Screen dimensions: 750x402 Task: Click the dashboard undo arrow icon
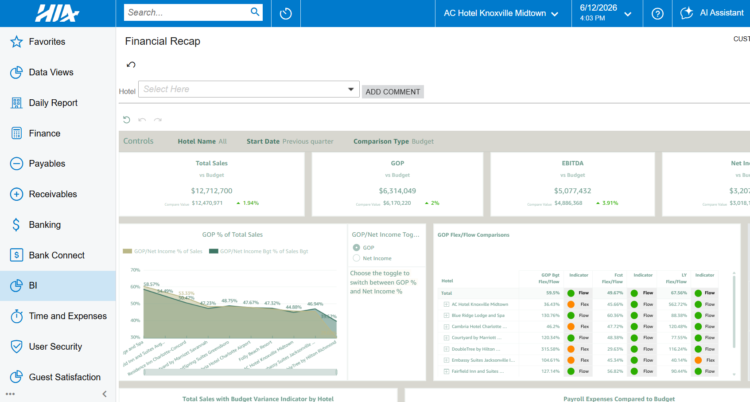click(x=142, y=120)
